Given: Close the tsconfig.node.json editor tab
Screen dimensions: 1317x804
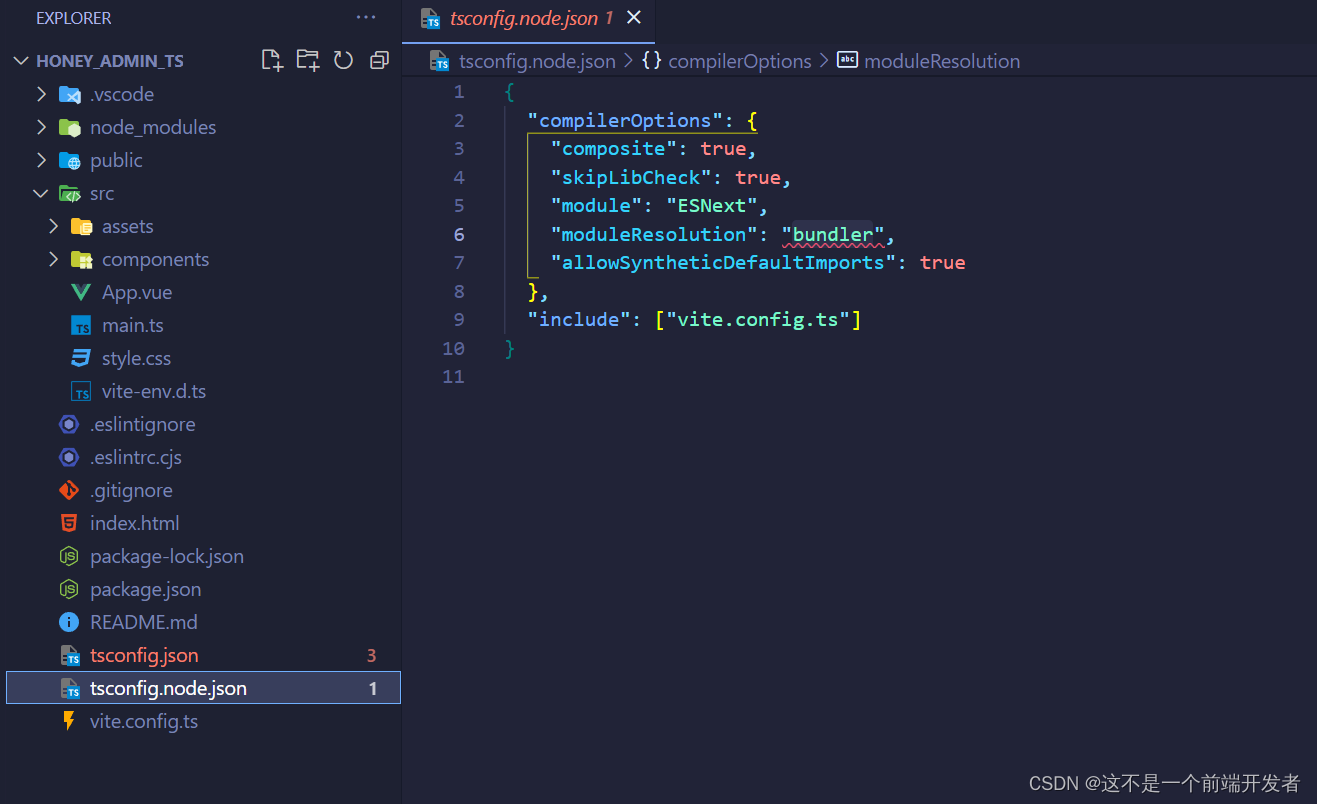Looking at the screenshot, I should tap(633, 18).
